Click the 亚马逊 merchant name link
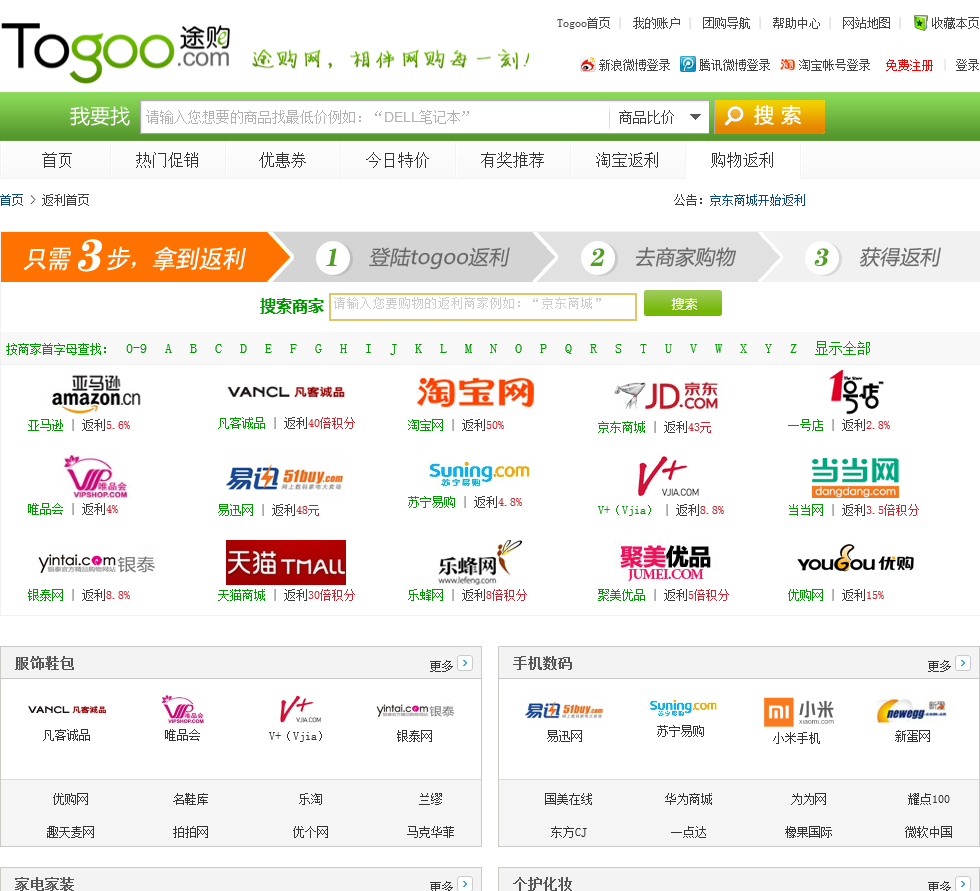 click(45, 426)
